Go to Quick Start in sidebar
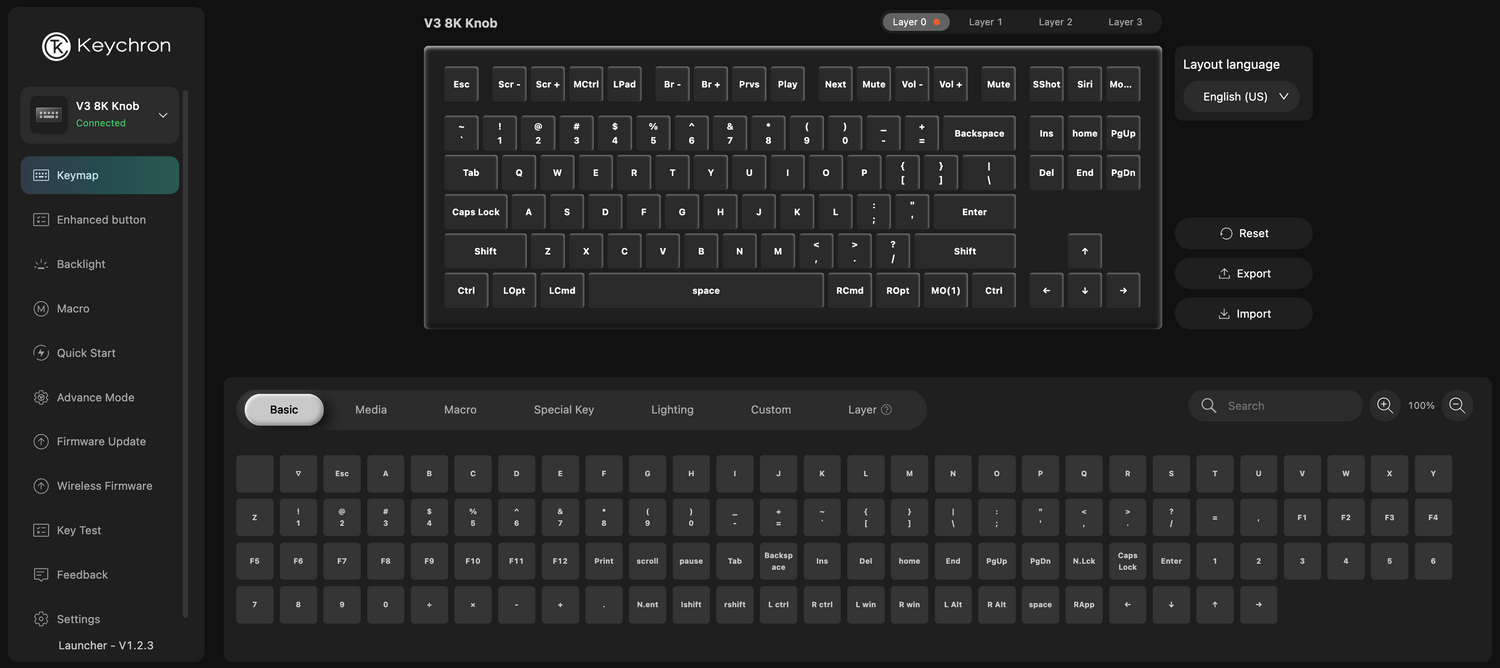 [x=86, y=353]
